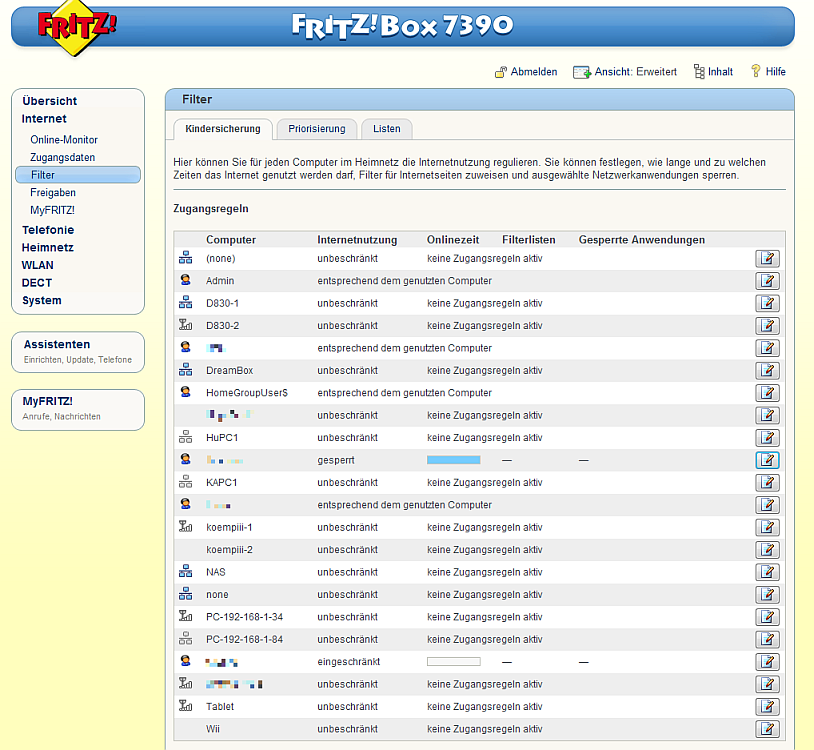Image resolution: width=814 pixels, height=750 pixels.
Task: Click the Zugangsregeln heading
Action: pyautogui.click(x=211, y=209)
